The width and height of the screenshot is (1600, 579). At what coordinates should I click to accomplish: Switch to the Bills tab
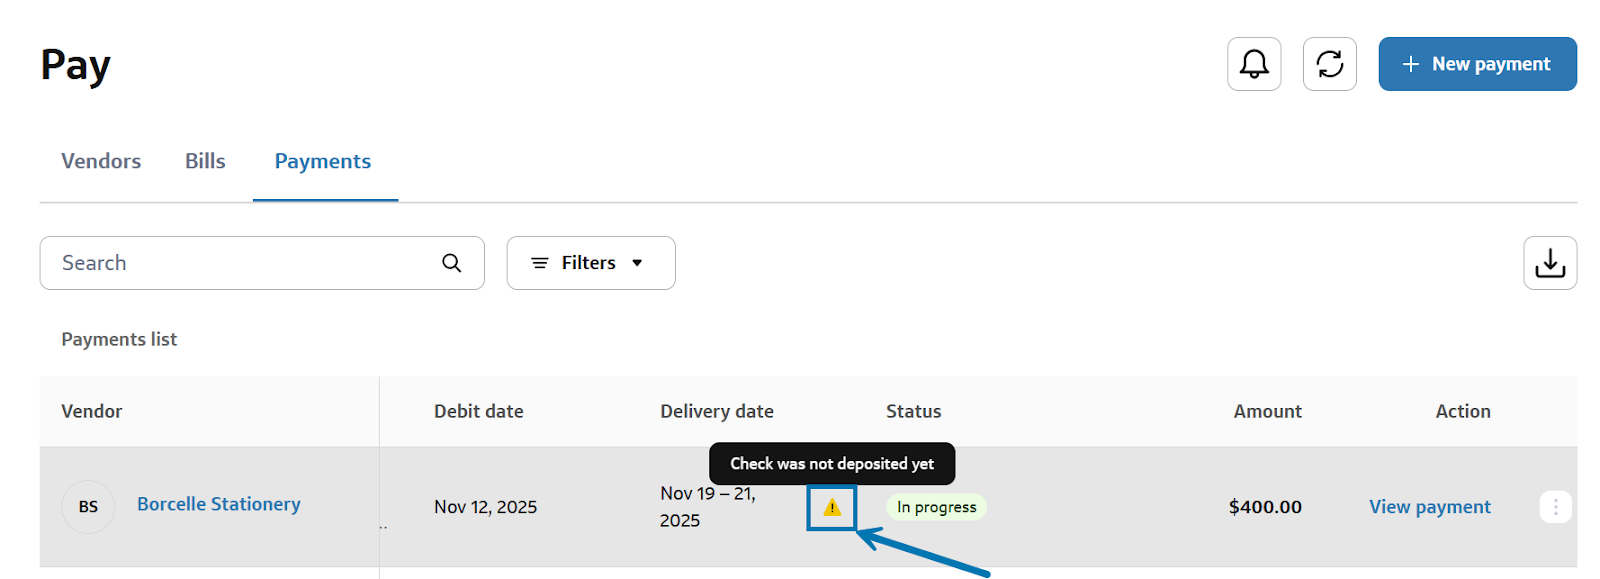pos(205,161)
